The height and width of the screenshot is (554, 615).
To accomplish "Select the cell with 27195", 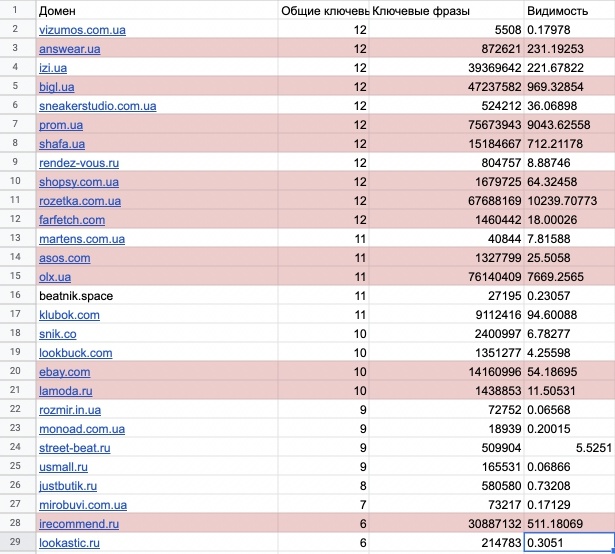I will (446, 296).
